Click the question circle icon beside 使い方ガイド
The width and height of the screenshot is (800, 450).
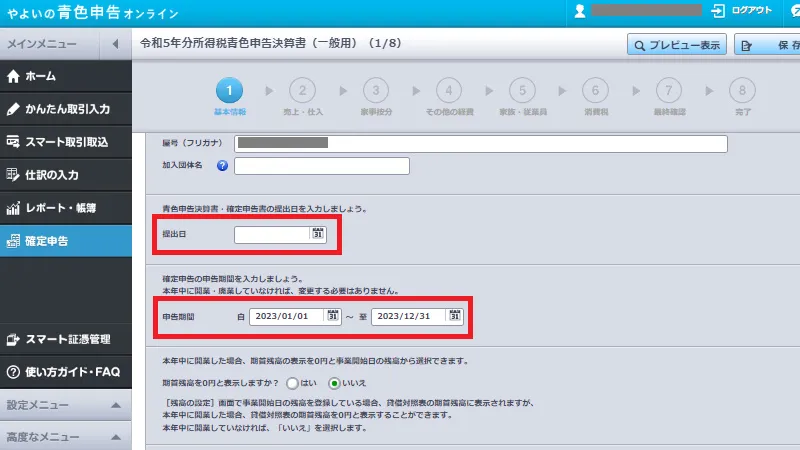(x=13, y=372)
